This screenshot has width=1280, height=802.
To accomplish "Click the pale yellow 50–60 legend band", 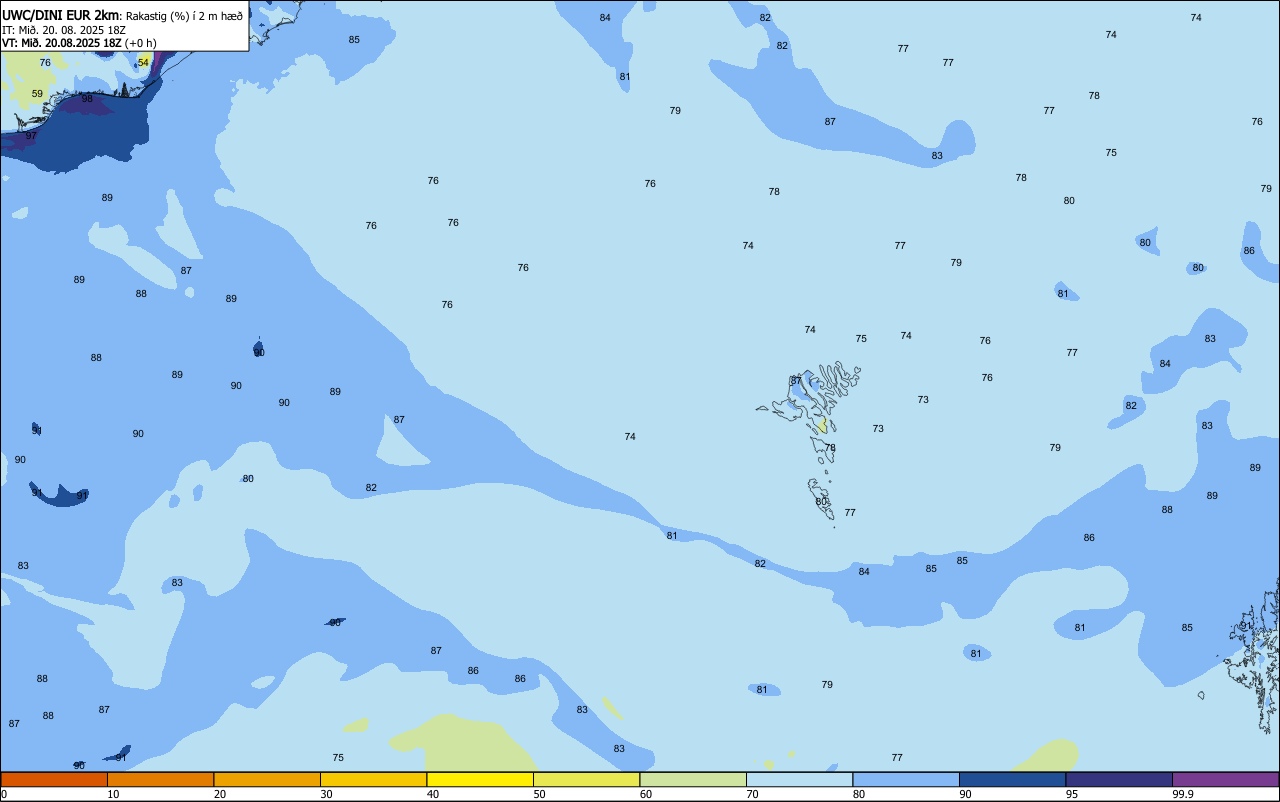I will [586, 779].
